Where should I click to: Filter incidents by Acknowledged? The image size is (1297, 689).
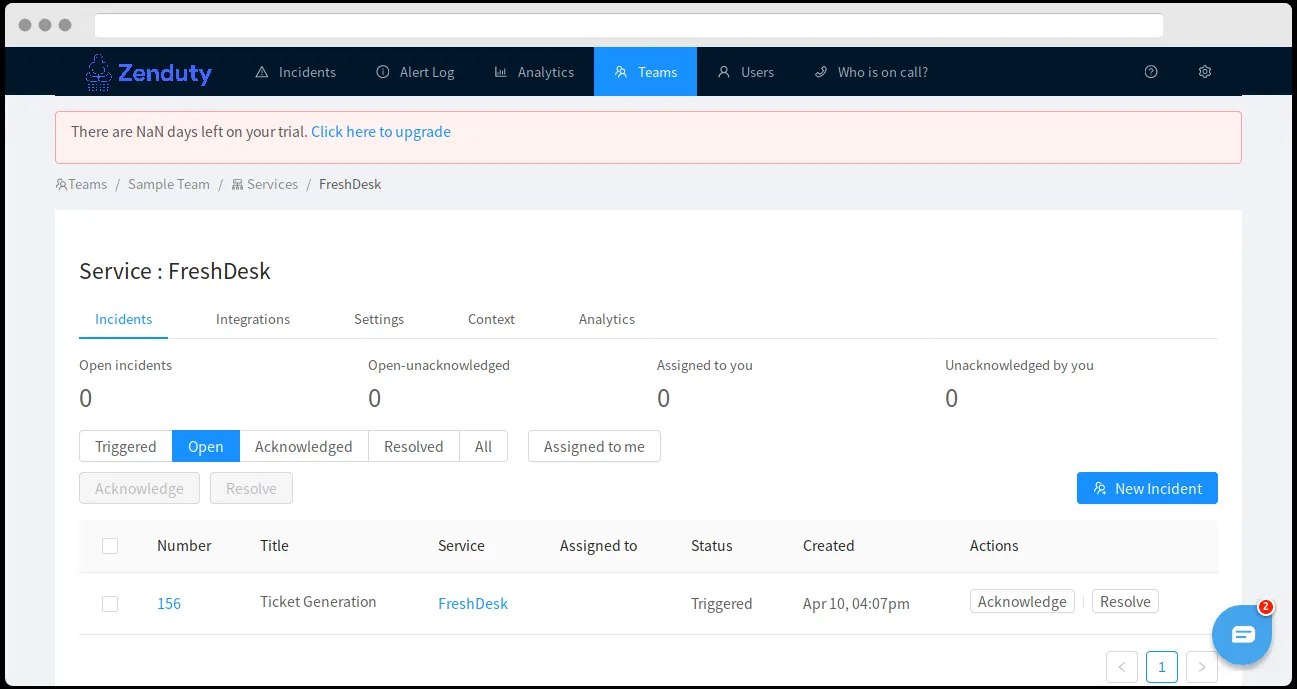pos(304,447)
